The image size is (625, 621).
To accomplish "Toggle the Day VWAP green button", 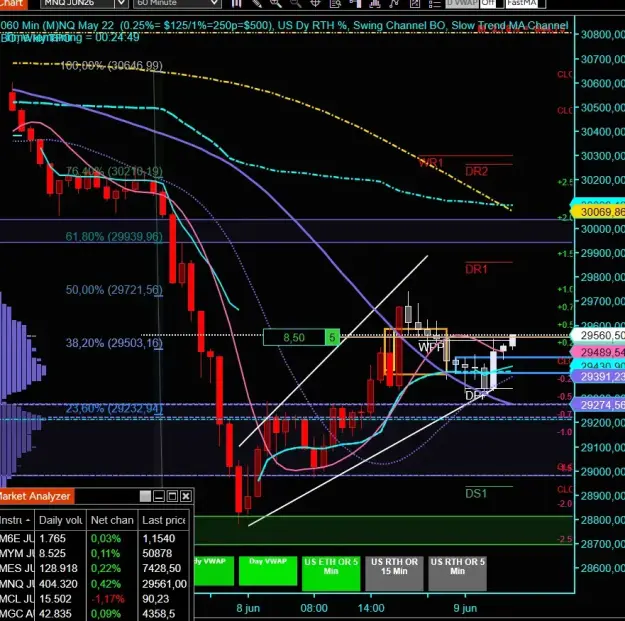I will coord(268,570).
